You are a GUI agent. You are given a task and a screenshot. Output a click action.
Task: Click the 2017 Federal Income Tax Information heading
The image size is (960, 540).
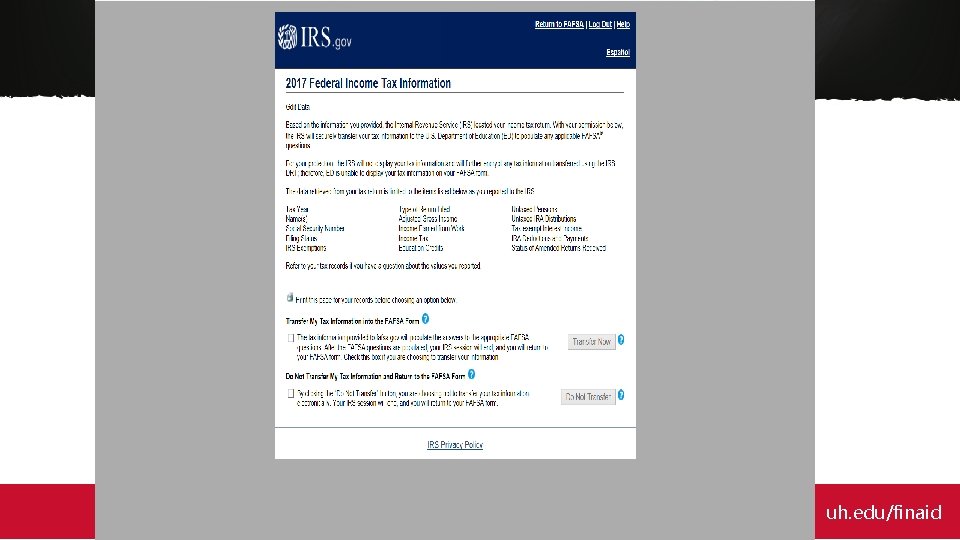click(x=368, y=83)
